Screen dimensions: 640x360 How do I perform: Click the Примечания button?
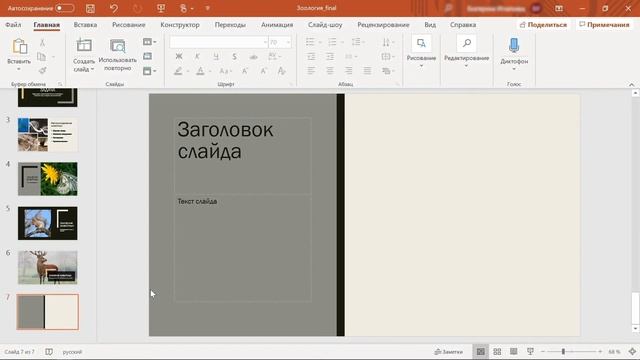604,25
